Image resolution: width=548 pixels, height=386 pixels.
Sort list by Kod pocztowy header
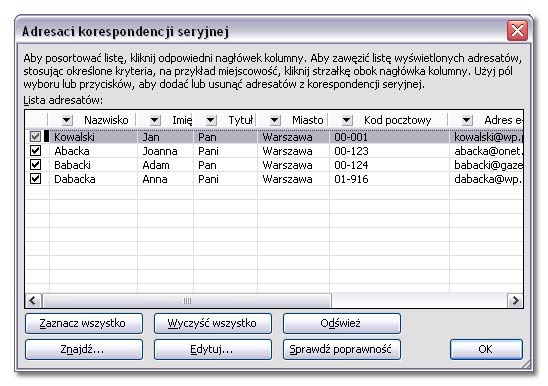(x=398, y=120)
